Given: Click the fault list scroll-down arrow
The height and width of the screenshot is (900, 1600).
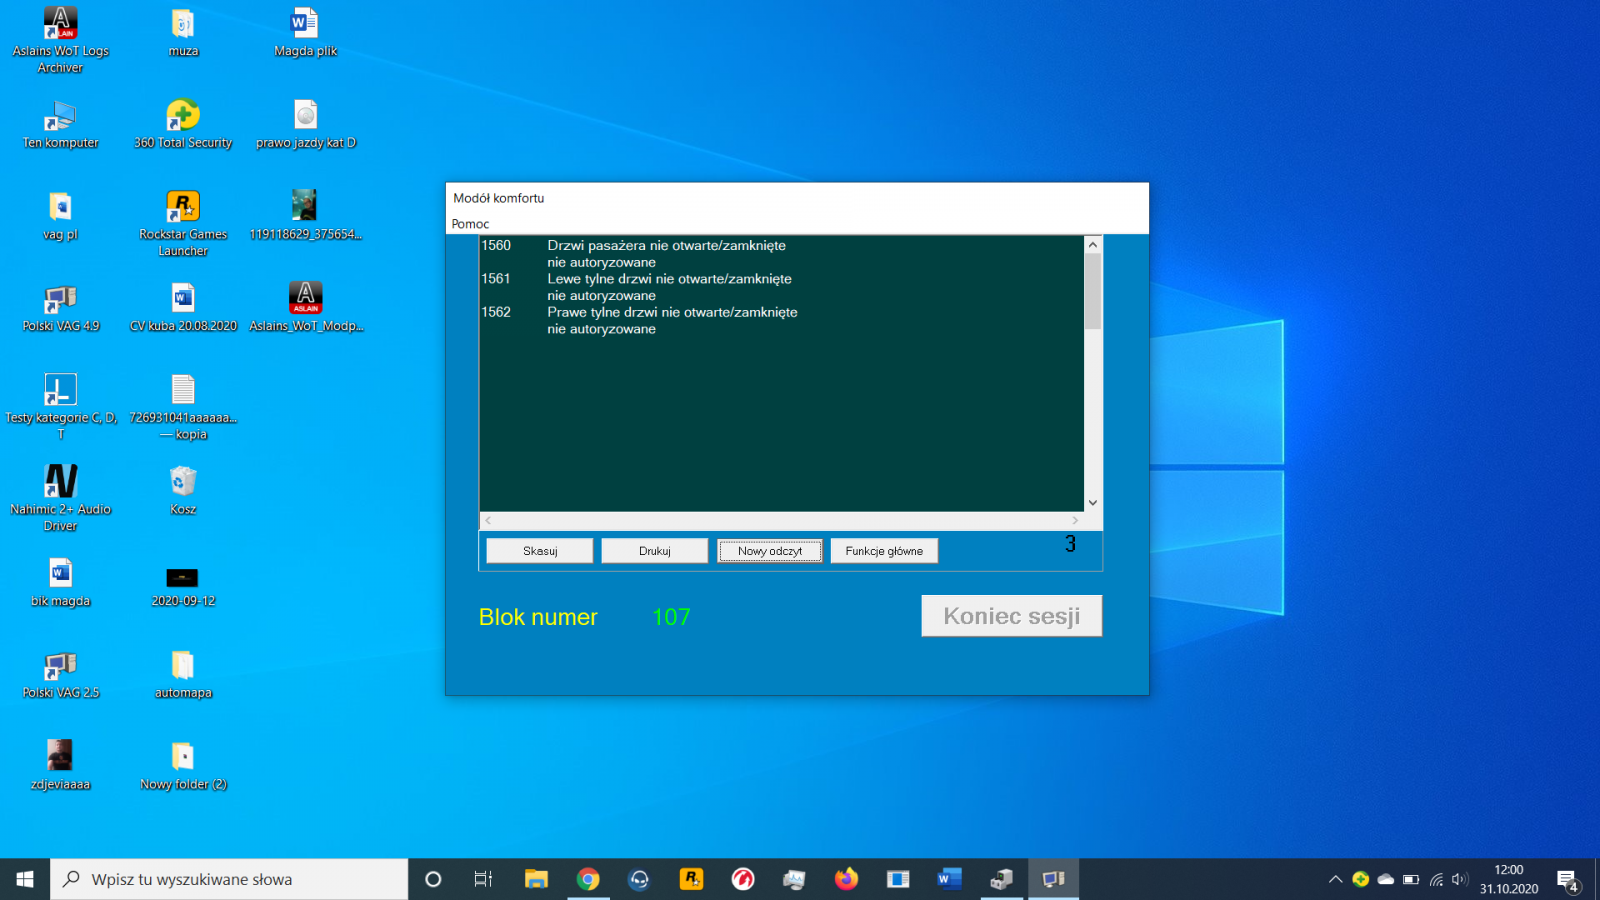Looking at the screenshot, I should (x=1093, y=503).
